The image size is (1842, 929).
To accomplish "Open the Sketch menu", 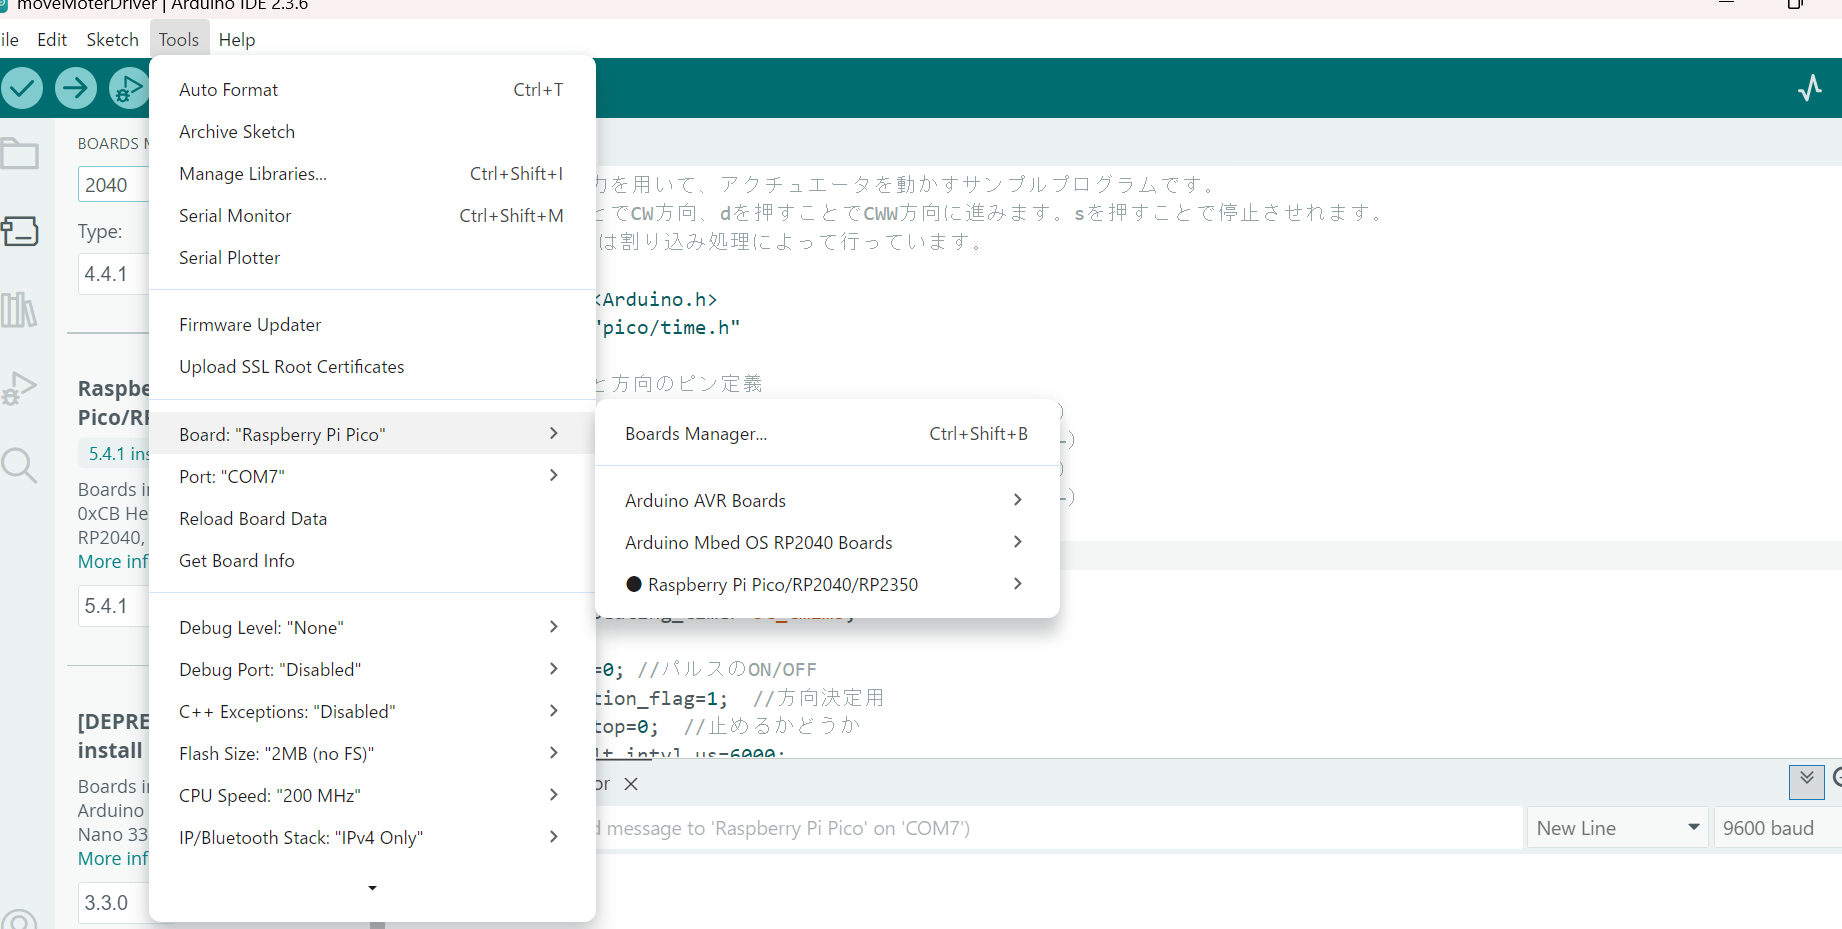I will pyautogui.click(x=112, y=40).
